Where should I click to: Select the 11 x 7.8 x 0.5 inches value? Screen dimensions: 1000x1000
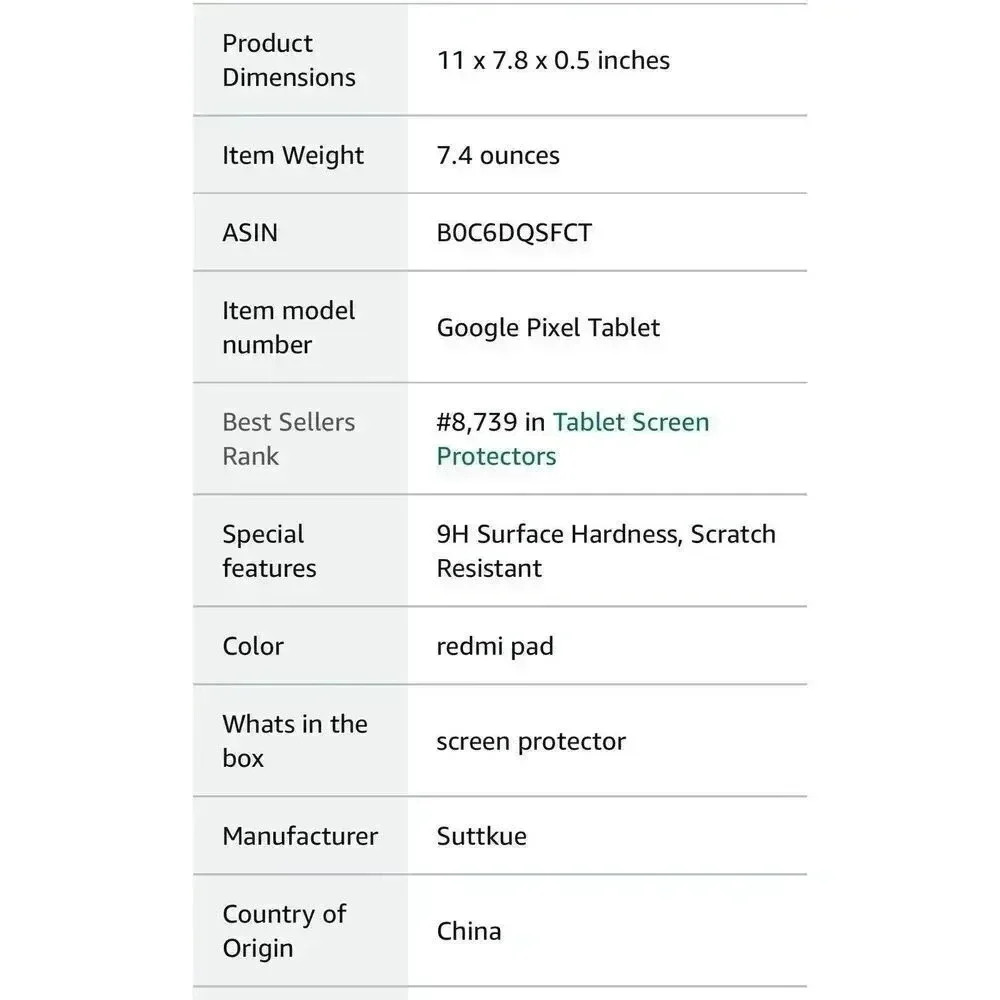(x=553, y=61)
